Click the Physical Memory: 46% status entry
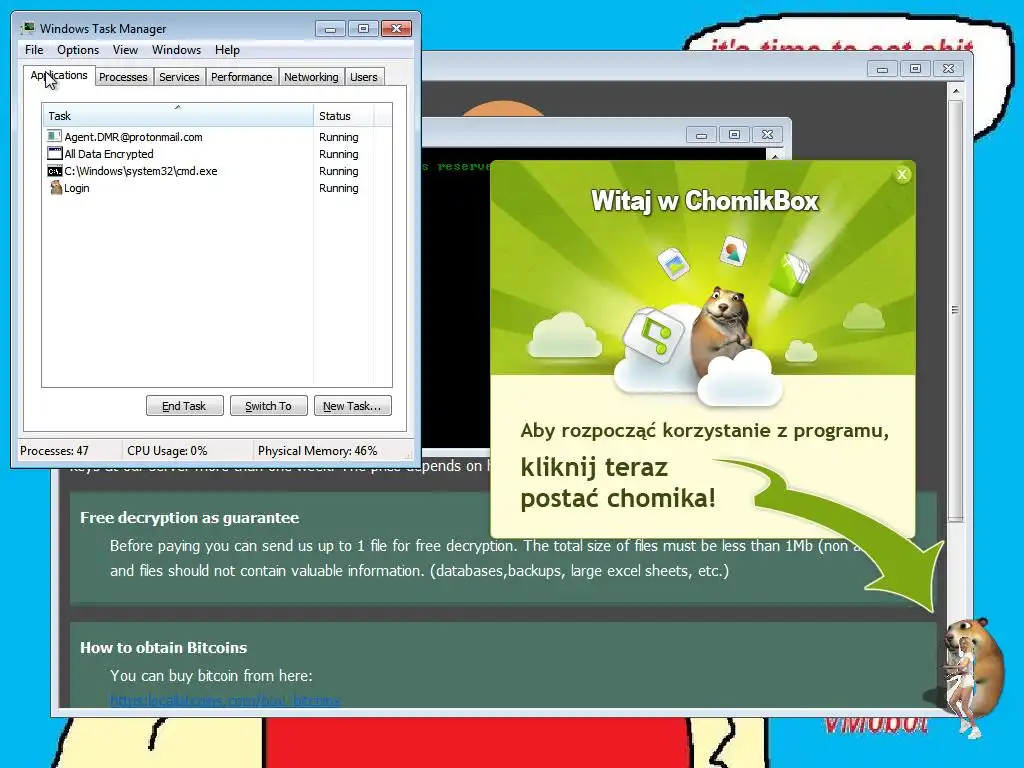The width and height of the screenshot is (1024, 768). (x=317, y=451)
